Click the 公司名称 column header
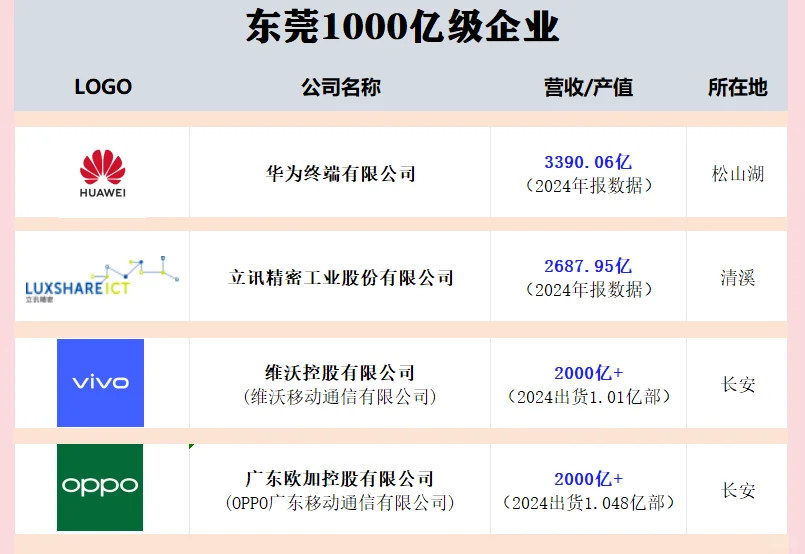The image size is (805, 554). click(341, 87)
